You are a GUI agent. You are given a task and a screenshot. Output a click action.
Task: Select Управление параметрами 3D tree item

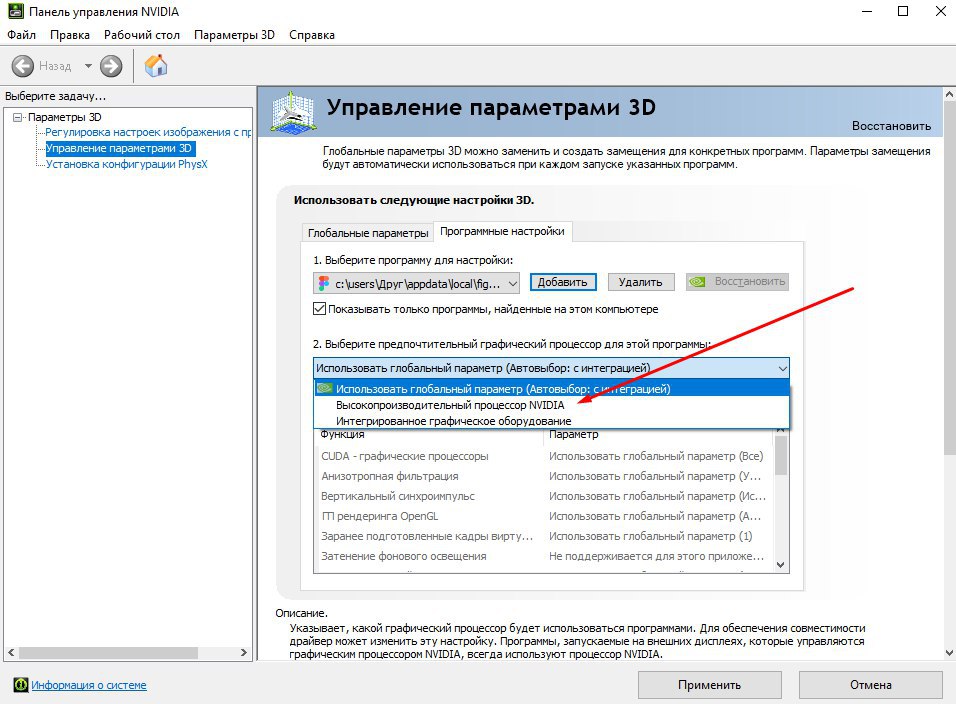(120, 148)
